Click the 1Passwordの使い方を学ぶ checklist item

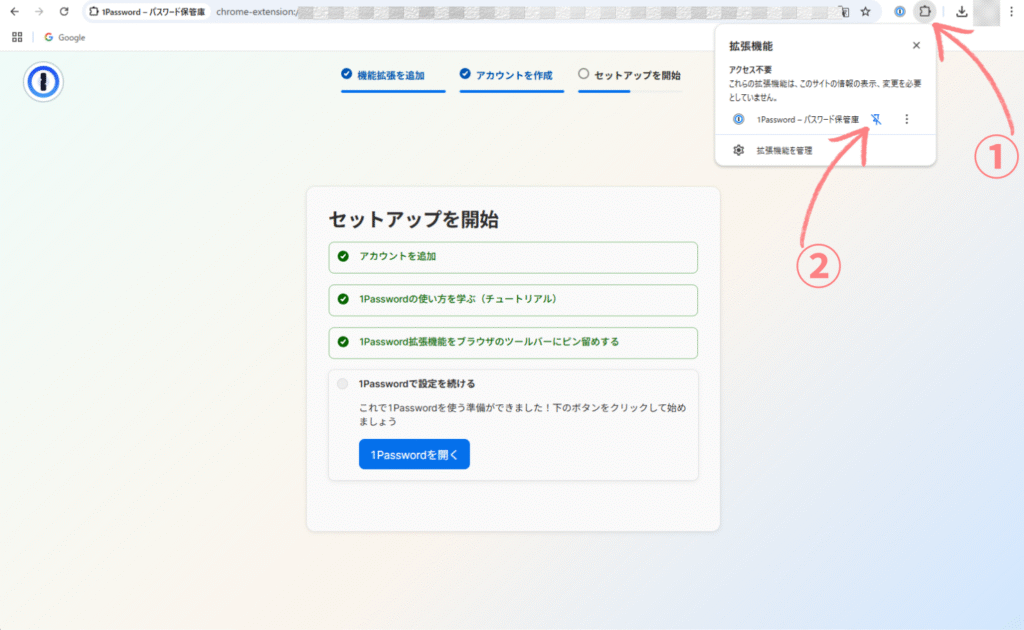click(x=513, y=300)
